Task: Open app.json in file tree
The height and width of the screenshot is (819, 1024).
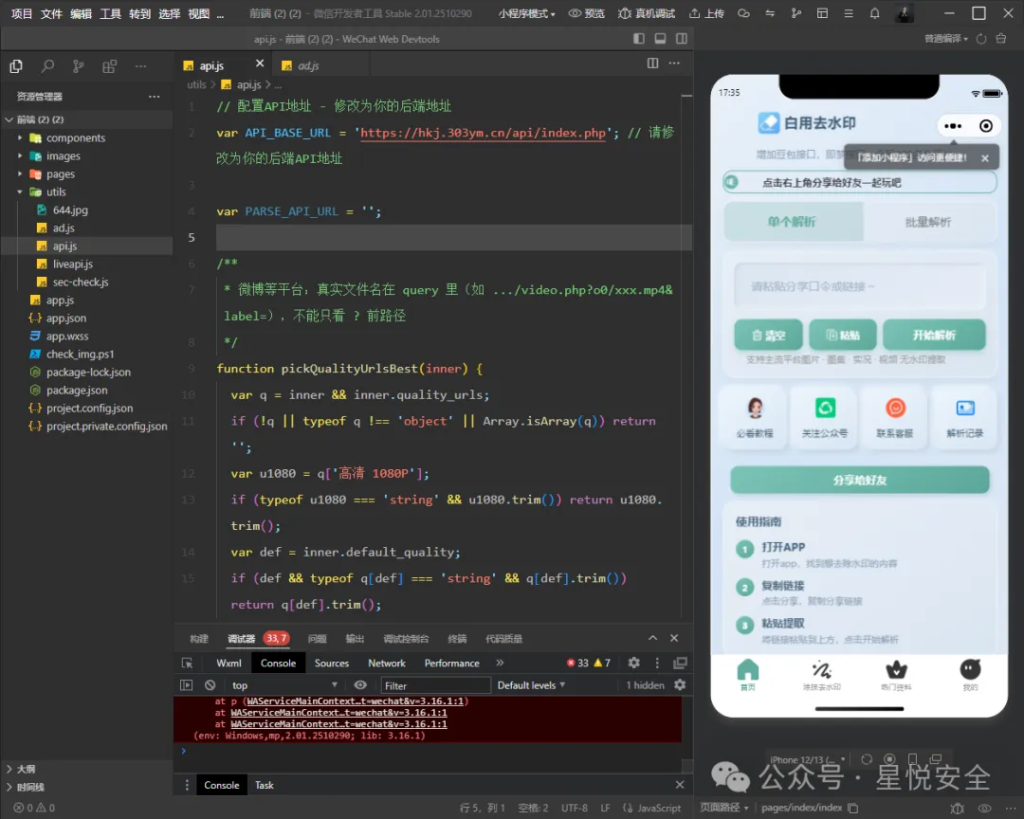Action: coord(65,318)
